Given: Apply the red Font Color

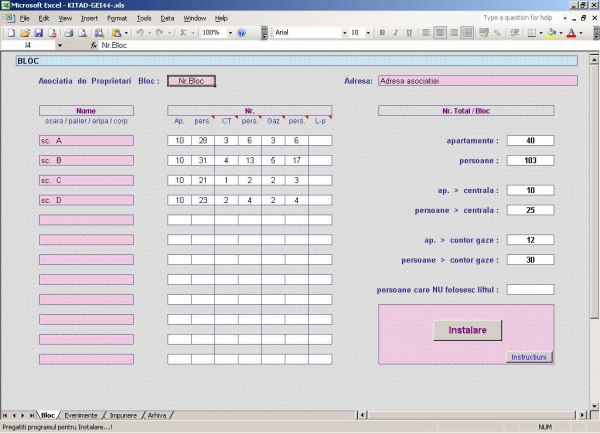Looking at the screenshot, I should [571, 33].
